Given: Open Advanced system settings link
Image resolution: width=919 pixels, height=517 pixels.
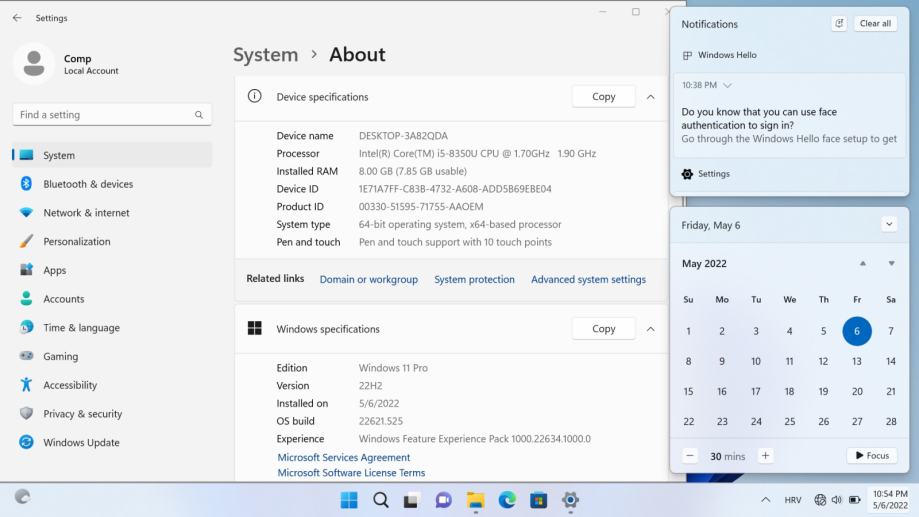Looking at the screenshot, I should click(x=588, y=280).
